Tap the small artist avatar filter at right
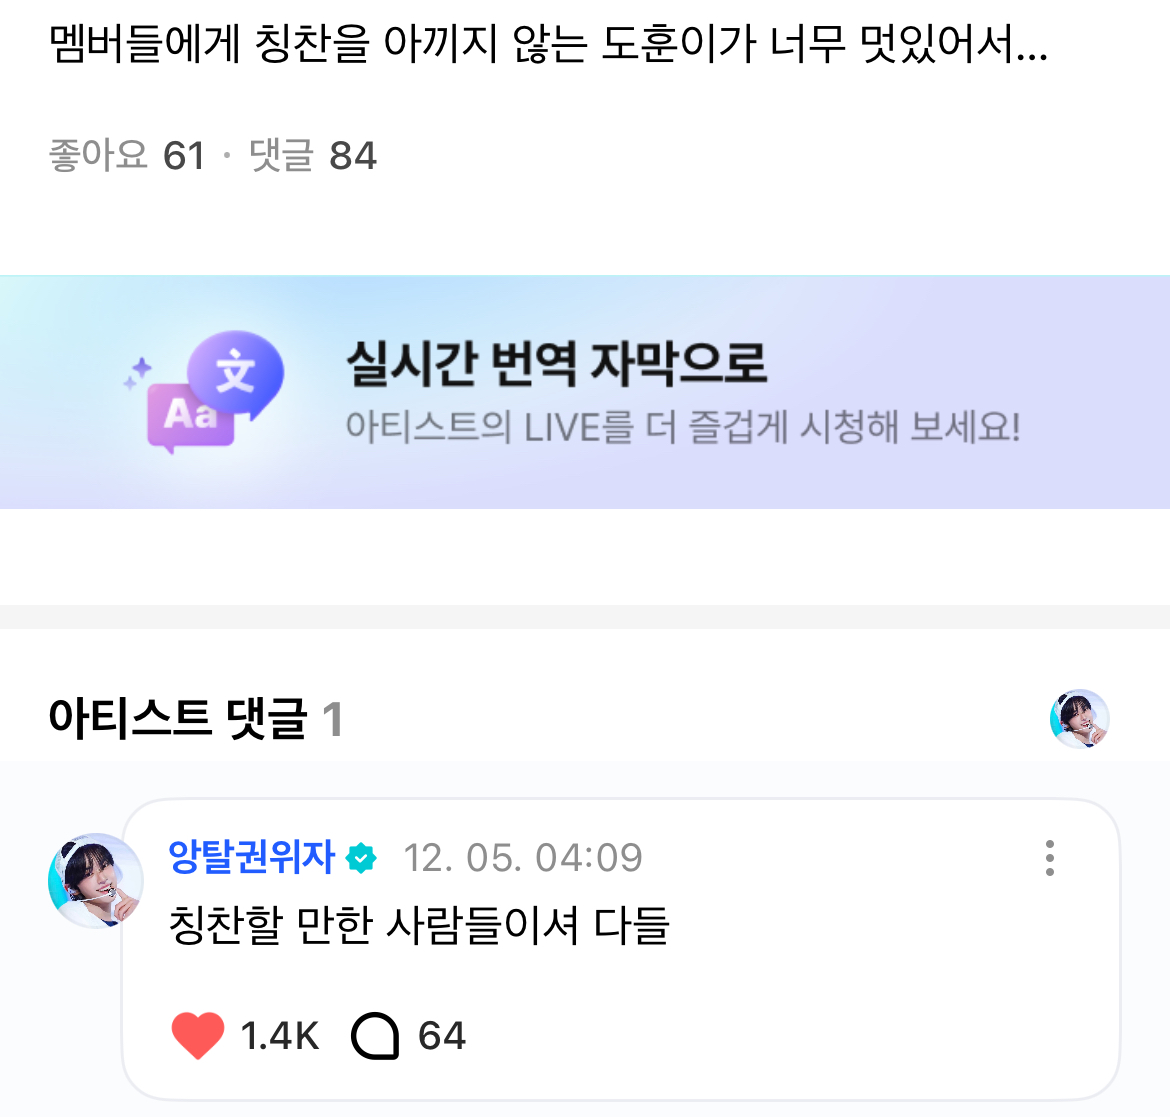Image resolution: width=1170 pixels, height=1117 pixels. click(1079, 718)
